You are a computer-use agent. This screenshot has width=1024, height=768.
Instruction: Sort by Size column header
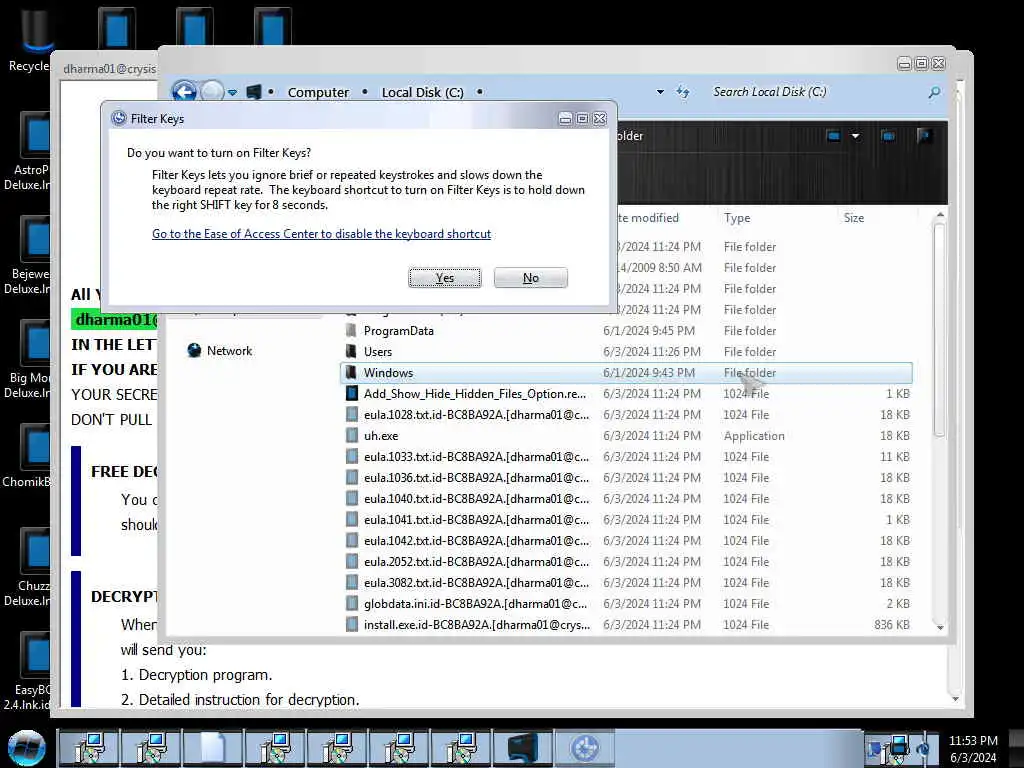(x=854, y=217)
